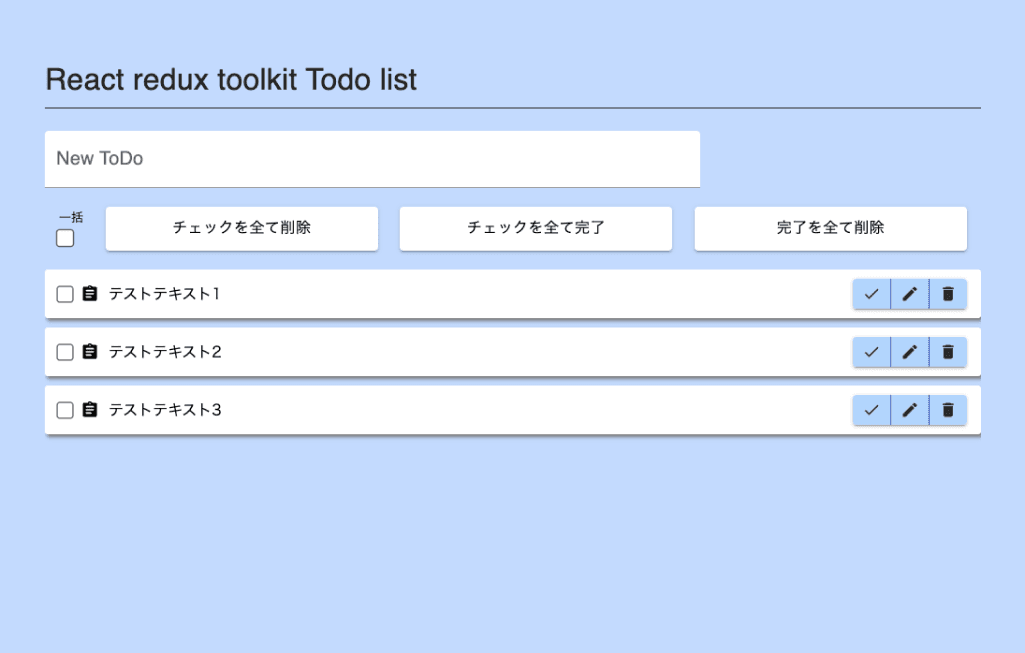The height and width of the screenshot is (653, 1025).
Task: Edit テストテキスト3 with the pencil icon
Action: click(x=909, y=410)
